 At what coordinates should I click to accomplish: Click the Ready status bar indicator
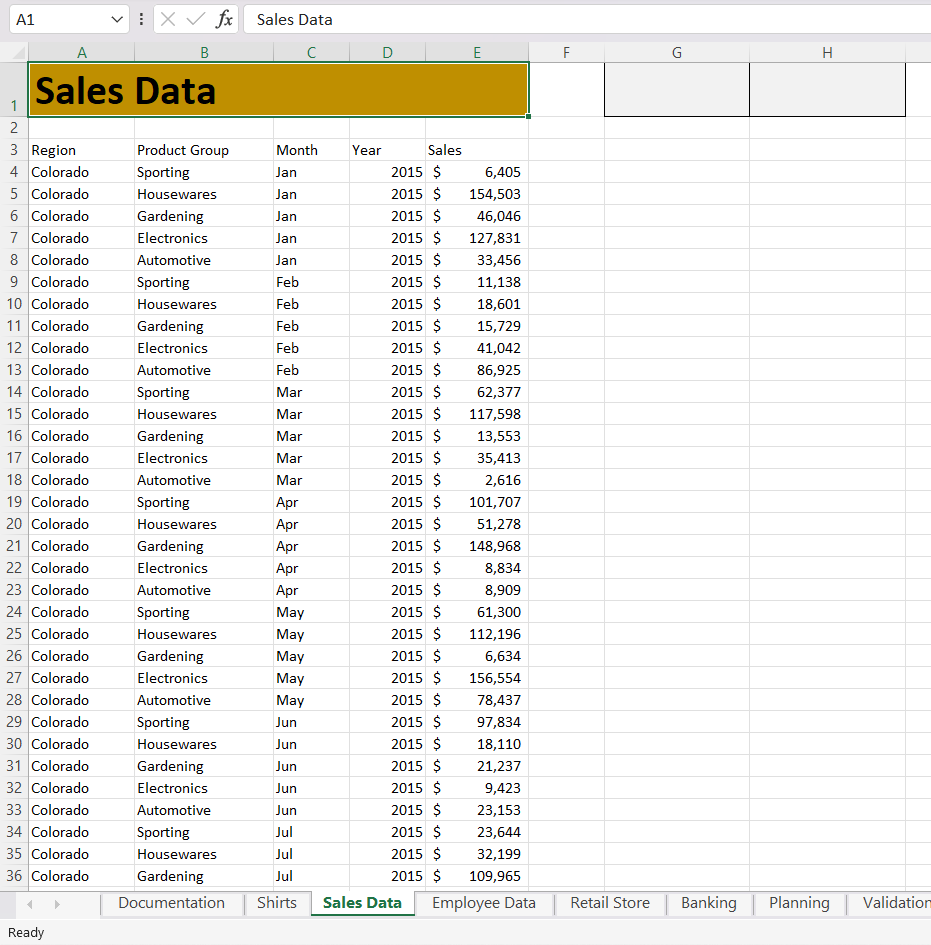pos(26,932)
